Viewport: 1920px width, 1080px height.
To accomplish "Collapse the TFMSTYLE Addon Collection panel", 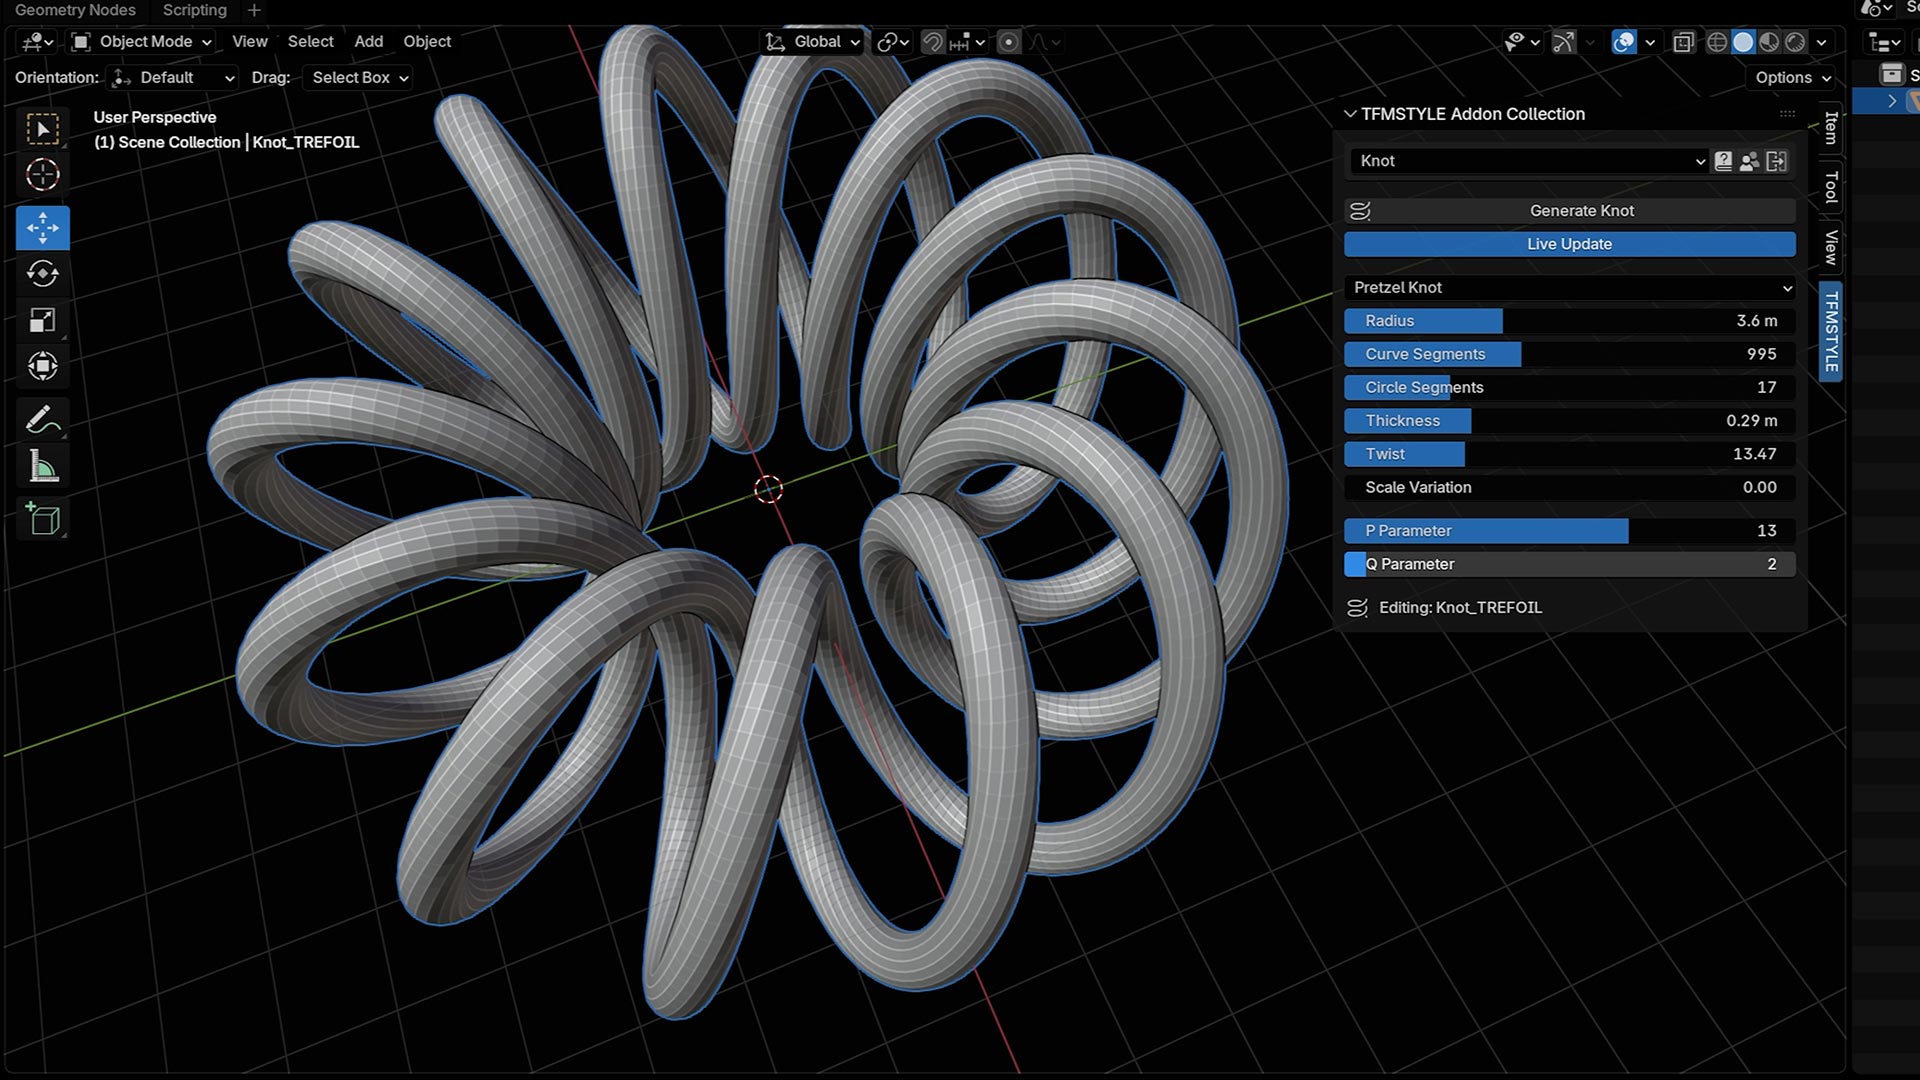I will tap(1350, 114).
